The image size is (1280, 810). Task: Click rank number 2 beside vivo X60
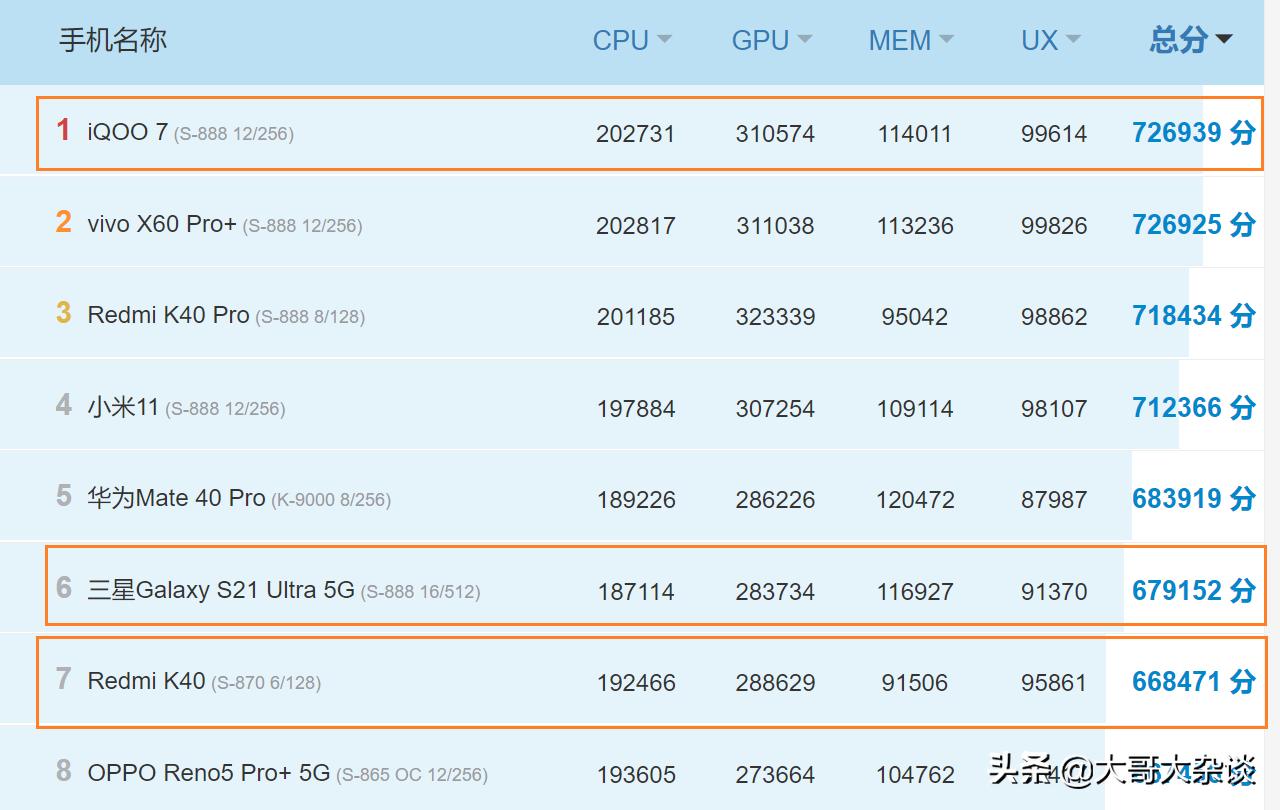[x=63, y=221]
